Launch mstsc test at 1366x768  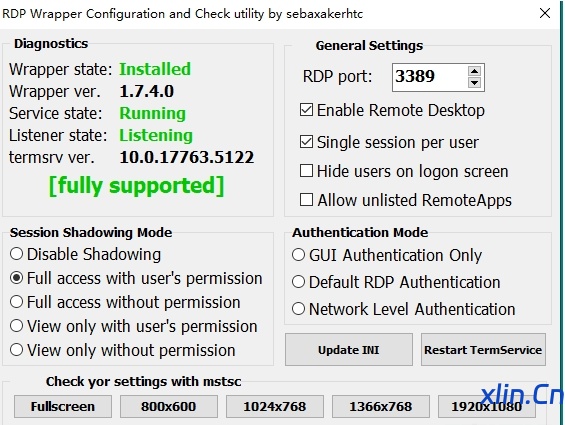pyautogui.click(x=381, y=407)
